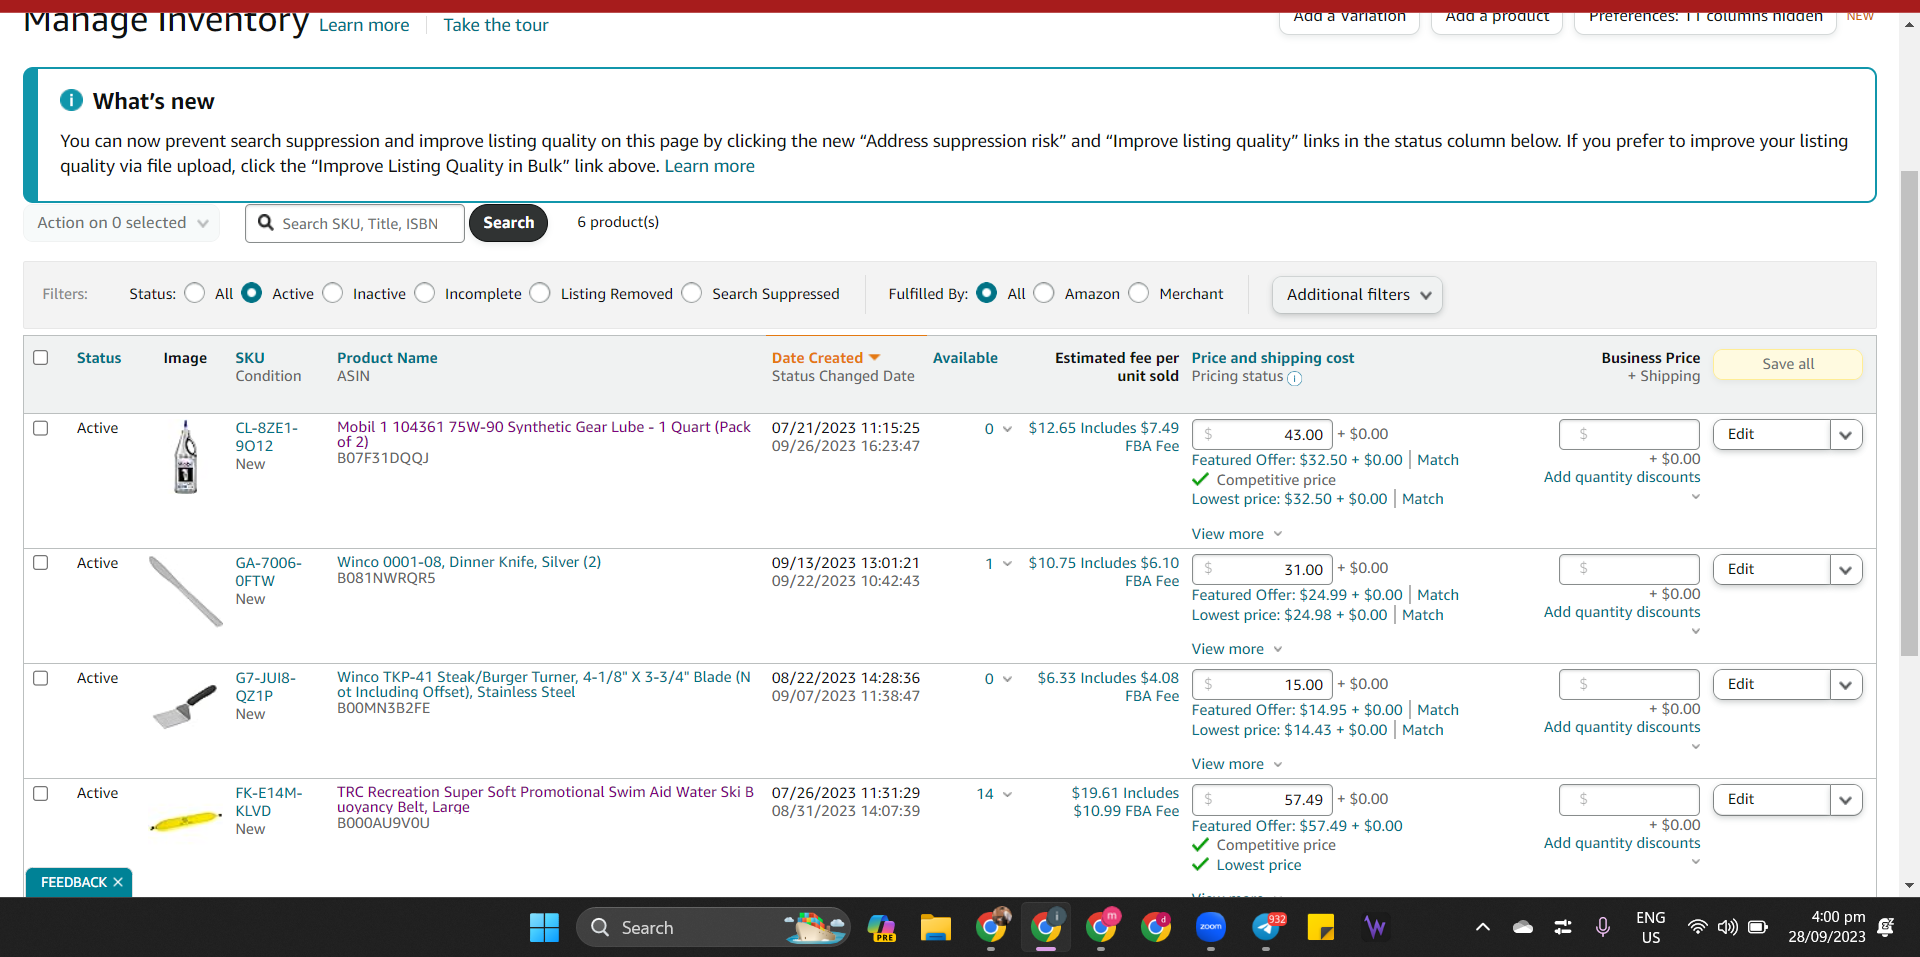Click Edit button for Mobil 1 row
This screenshot has width=1920, height=957.
(x=1772, y=435)
